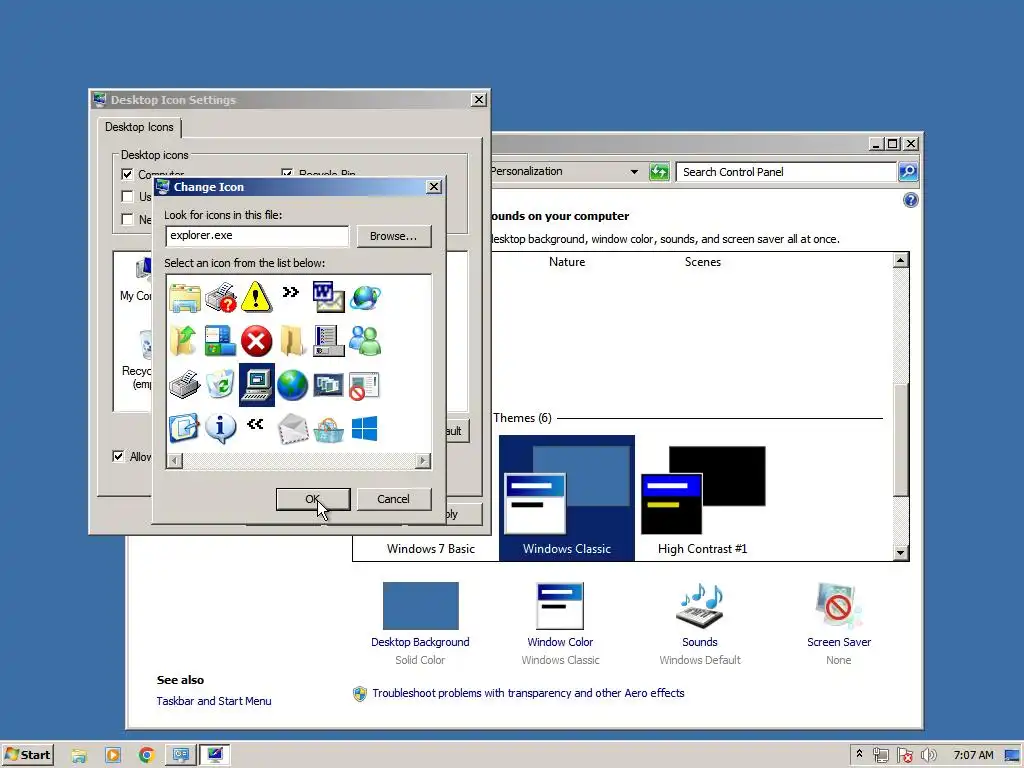Select the Windows 7 Basic theme label
Screen dimensions: 1024x768
tap(430, 549)
